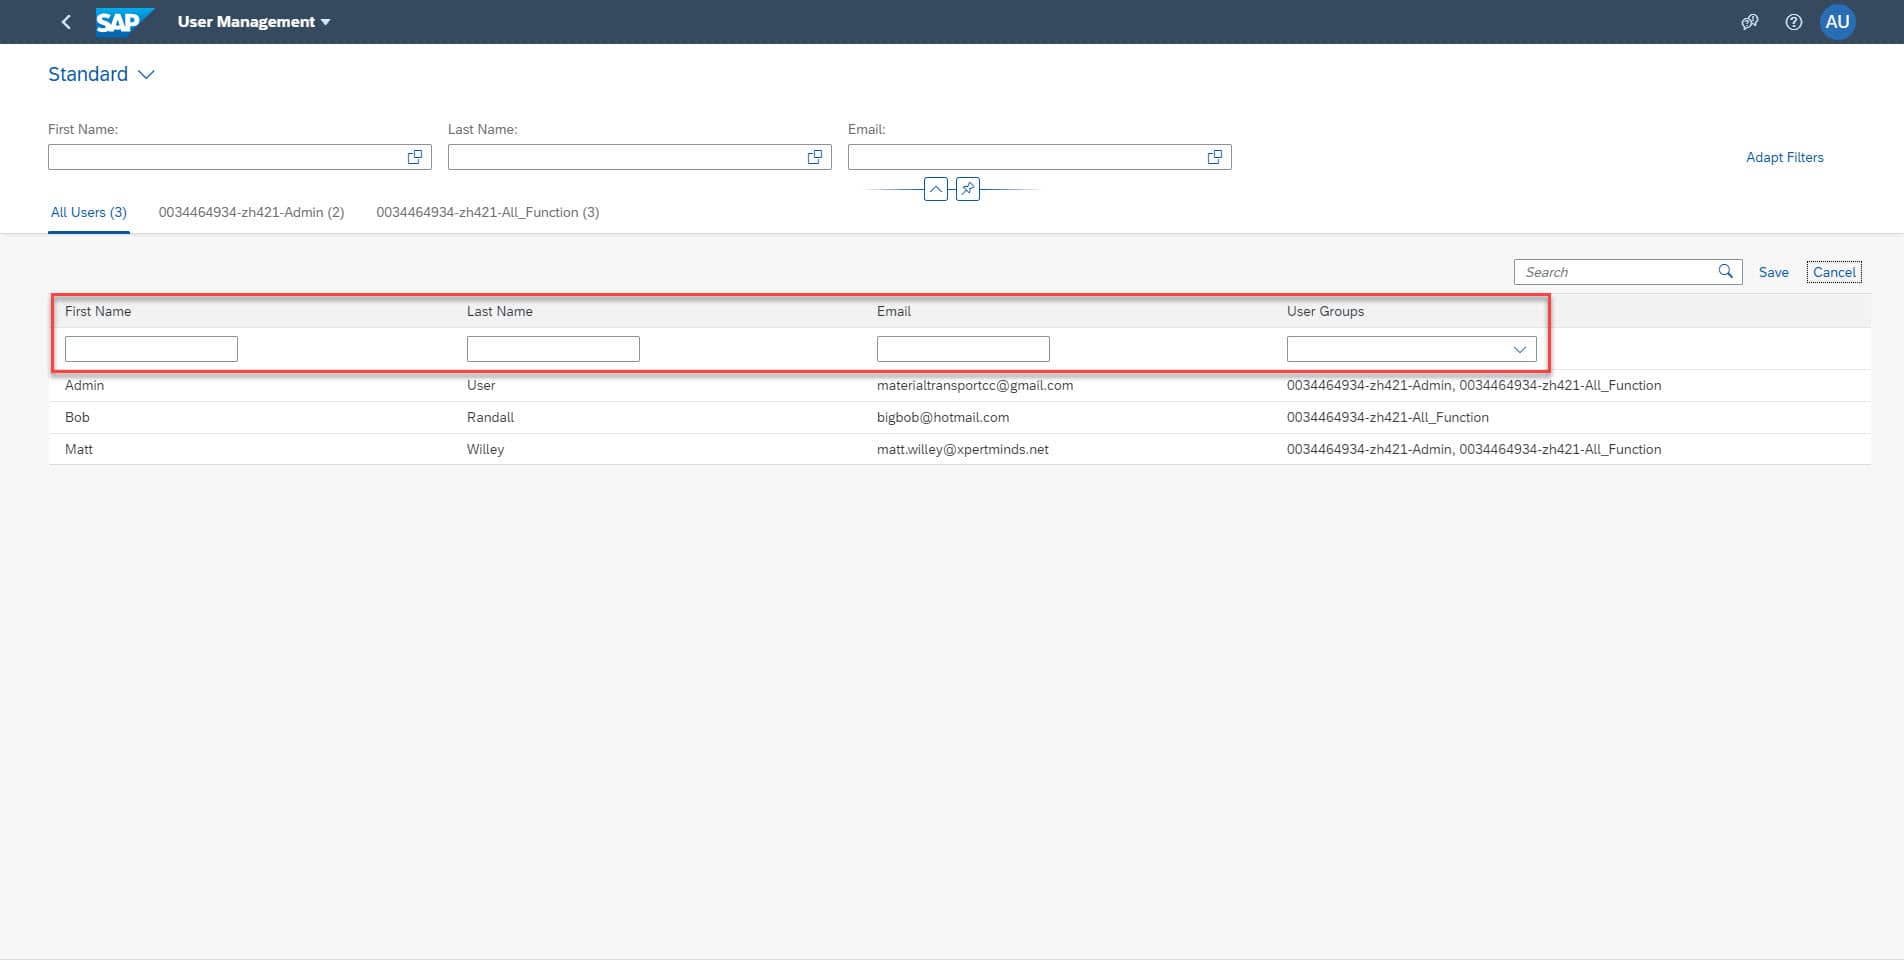This screenshot has width=1904, height=960.
Task: Pin the filter header
Action: tap(968, 189)
